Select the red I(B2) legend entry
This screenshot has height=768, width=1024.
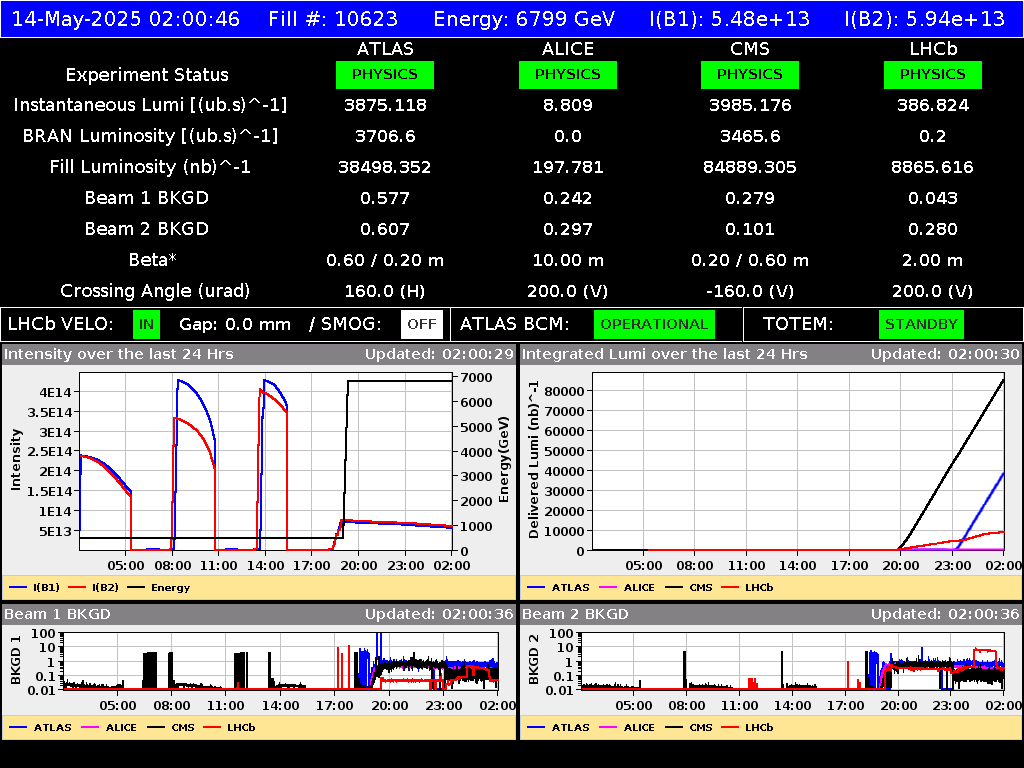[93, 588]
